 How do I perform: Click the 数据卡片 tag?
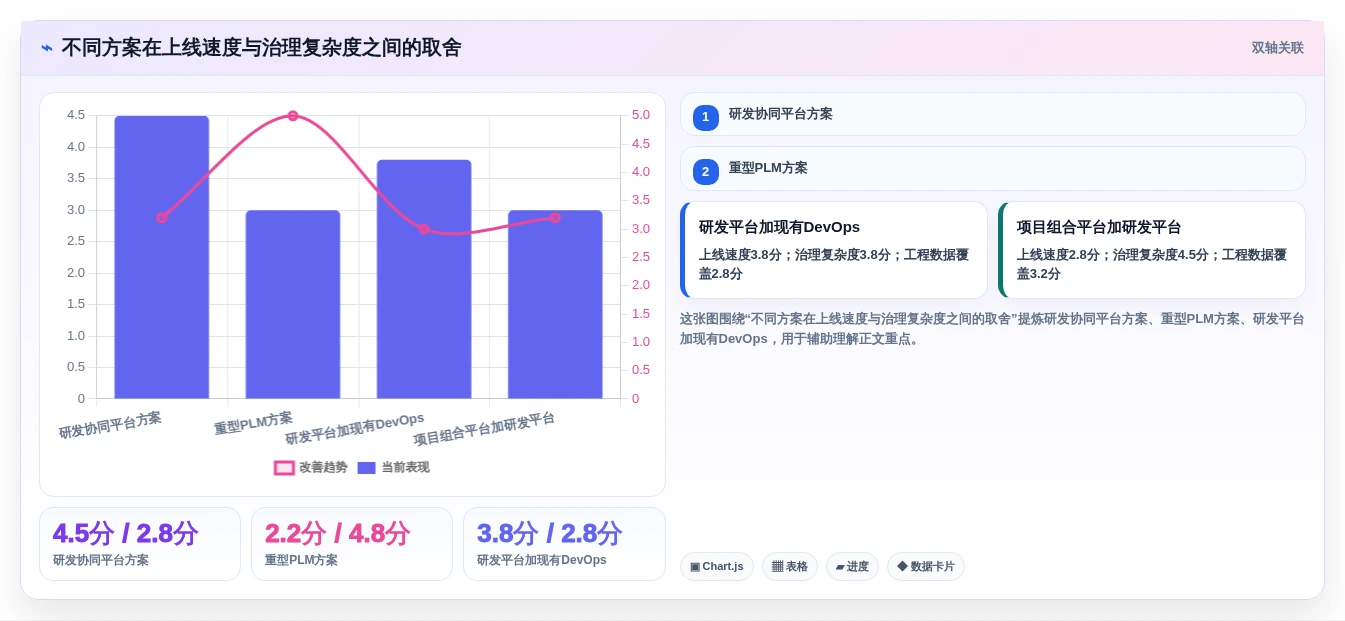click(926, 567)
